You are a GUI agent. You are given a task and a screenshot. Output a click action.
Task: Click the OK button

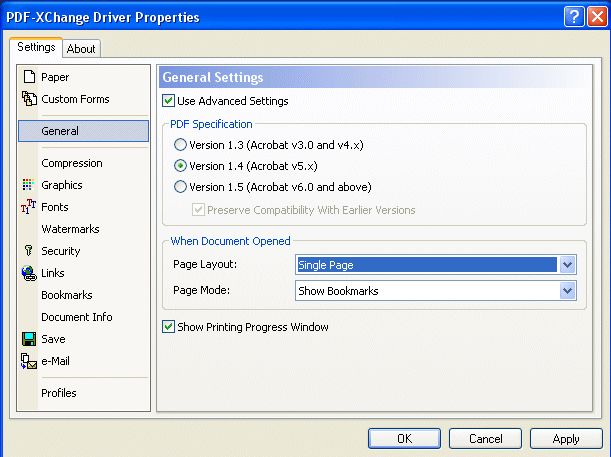click(x=404, y=439)
